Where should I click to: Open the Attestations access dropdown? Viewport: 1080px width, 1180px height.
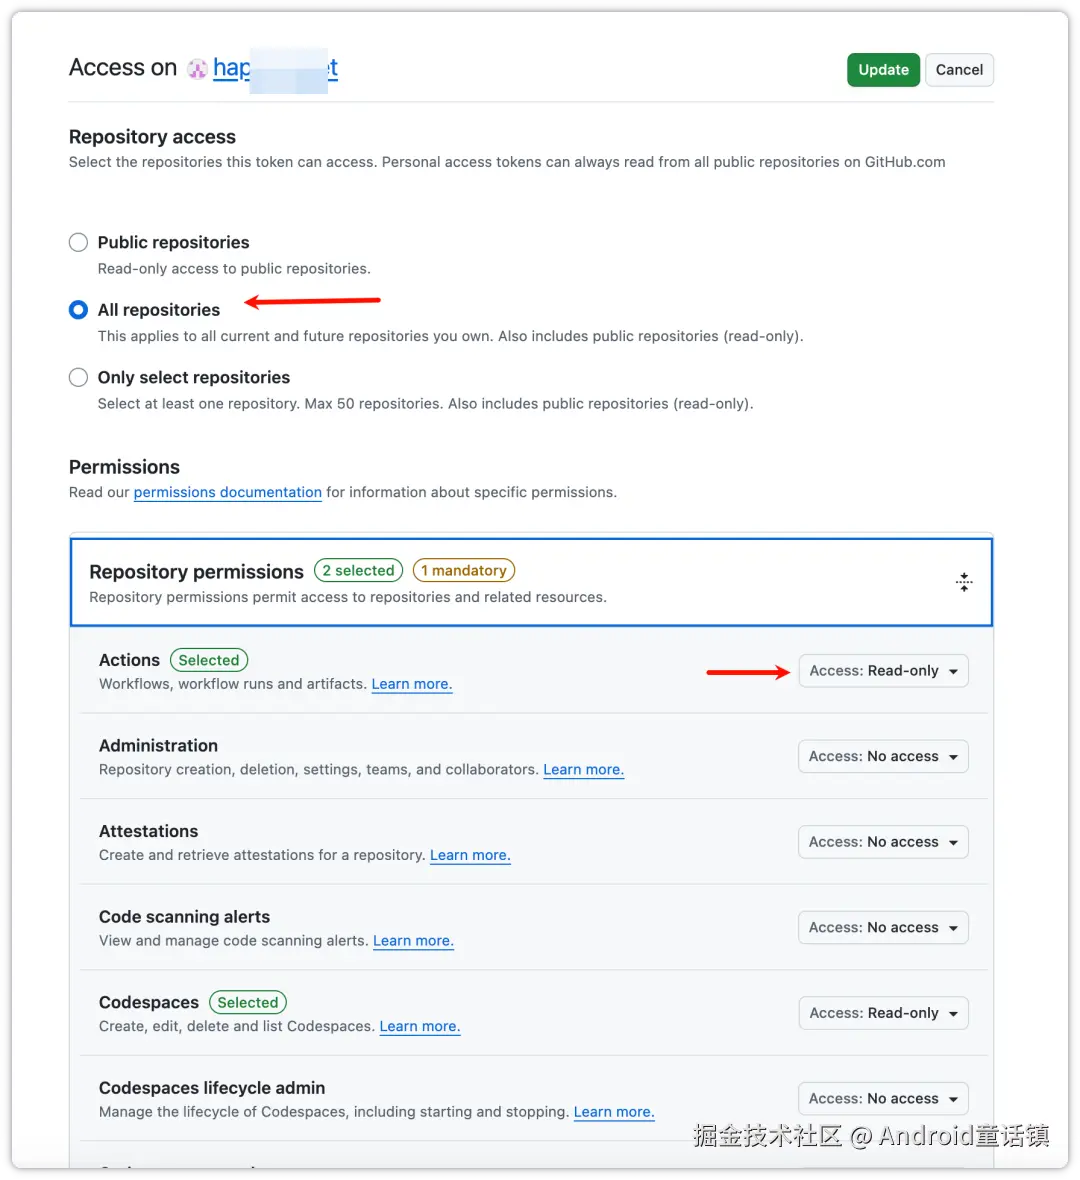(x=882, y=841)
